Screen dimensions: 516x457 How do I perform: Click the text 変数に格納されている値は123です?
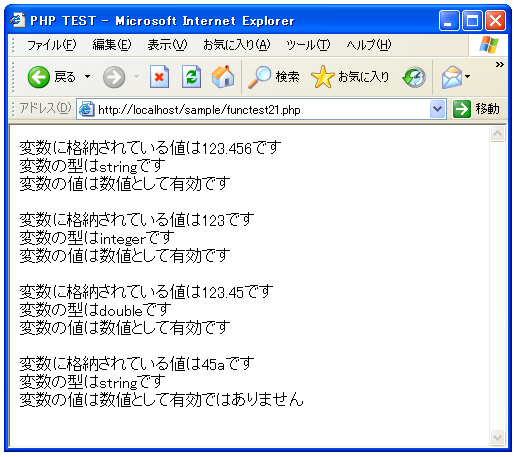[137, 220]
